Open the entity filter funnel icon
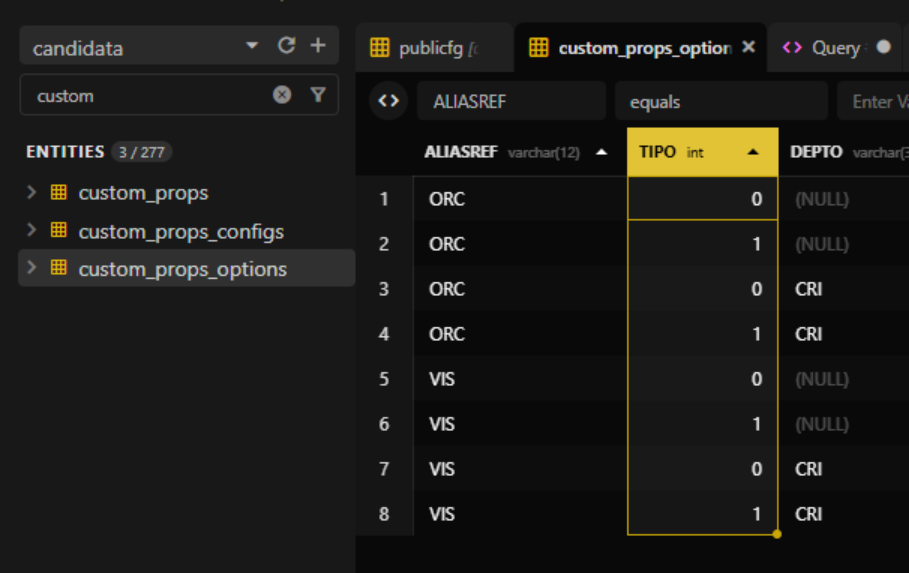Image resolution: width=909 pixels, height=573 pixels. (x=318, y=95)
